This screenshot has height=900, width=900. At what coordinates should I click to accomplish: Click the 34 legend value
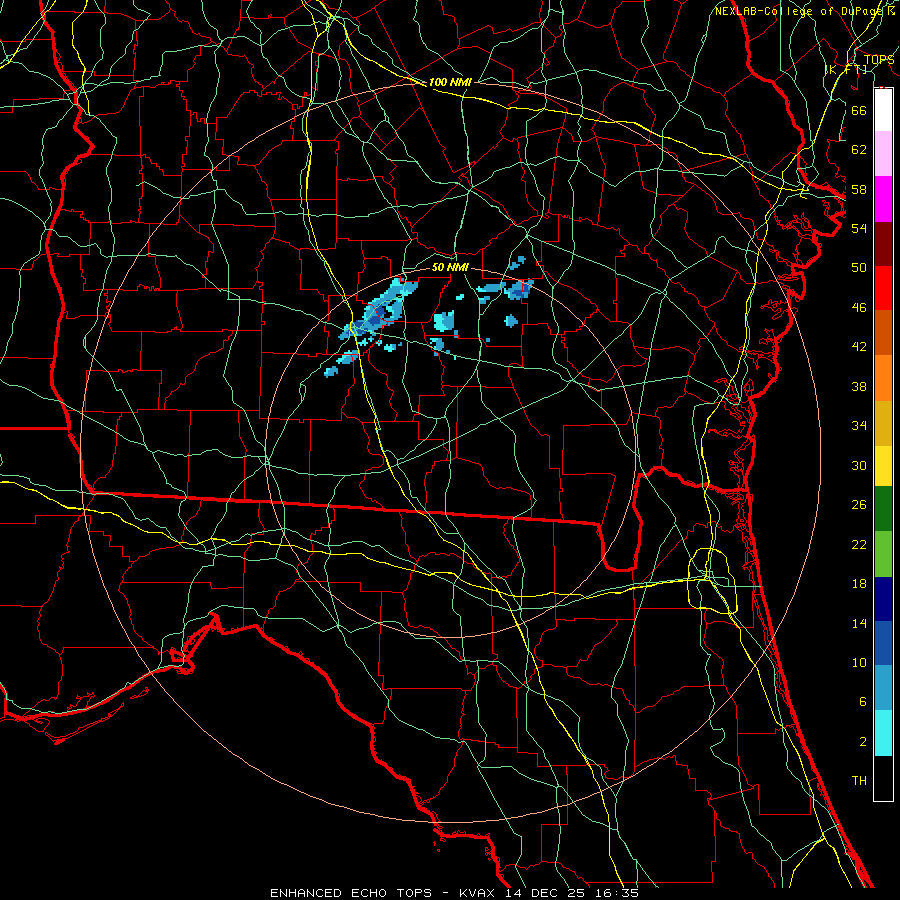859,426
